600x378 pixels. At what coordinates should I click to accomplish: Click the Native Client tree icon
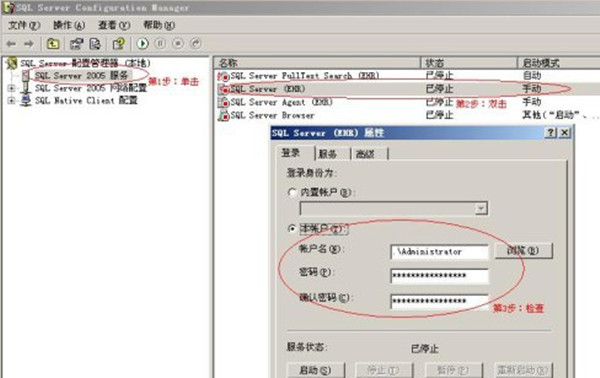point(26,101)
